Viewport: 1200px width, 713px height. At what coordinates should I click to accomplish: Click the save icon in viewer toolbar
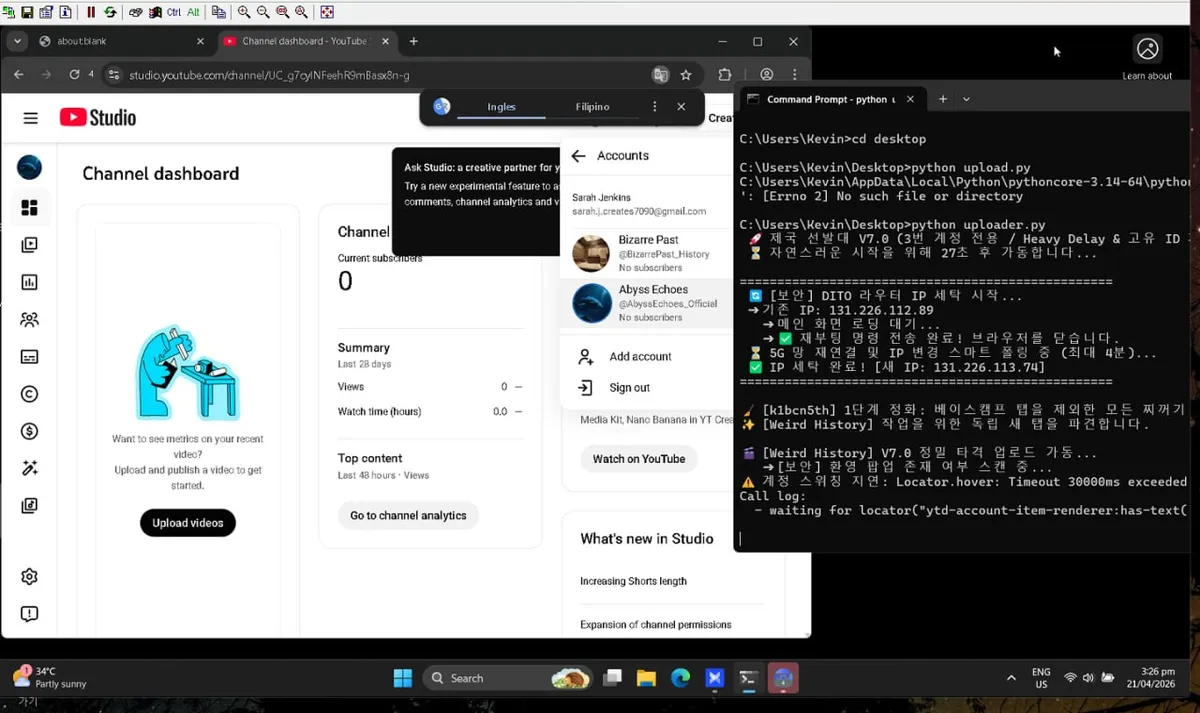click(28, 12)
